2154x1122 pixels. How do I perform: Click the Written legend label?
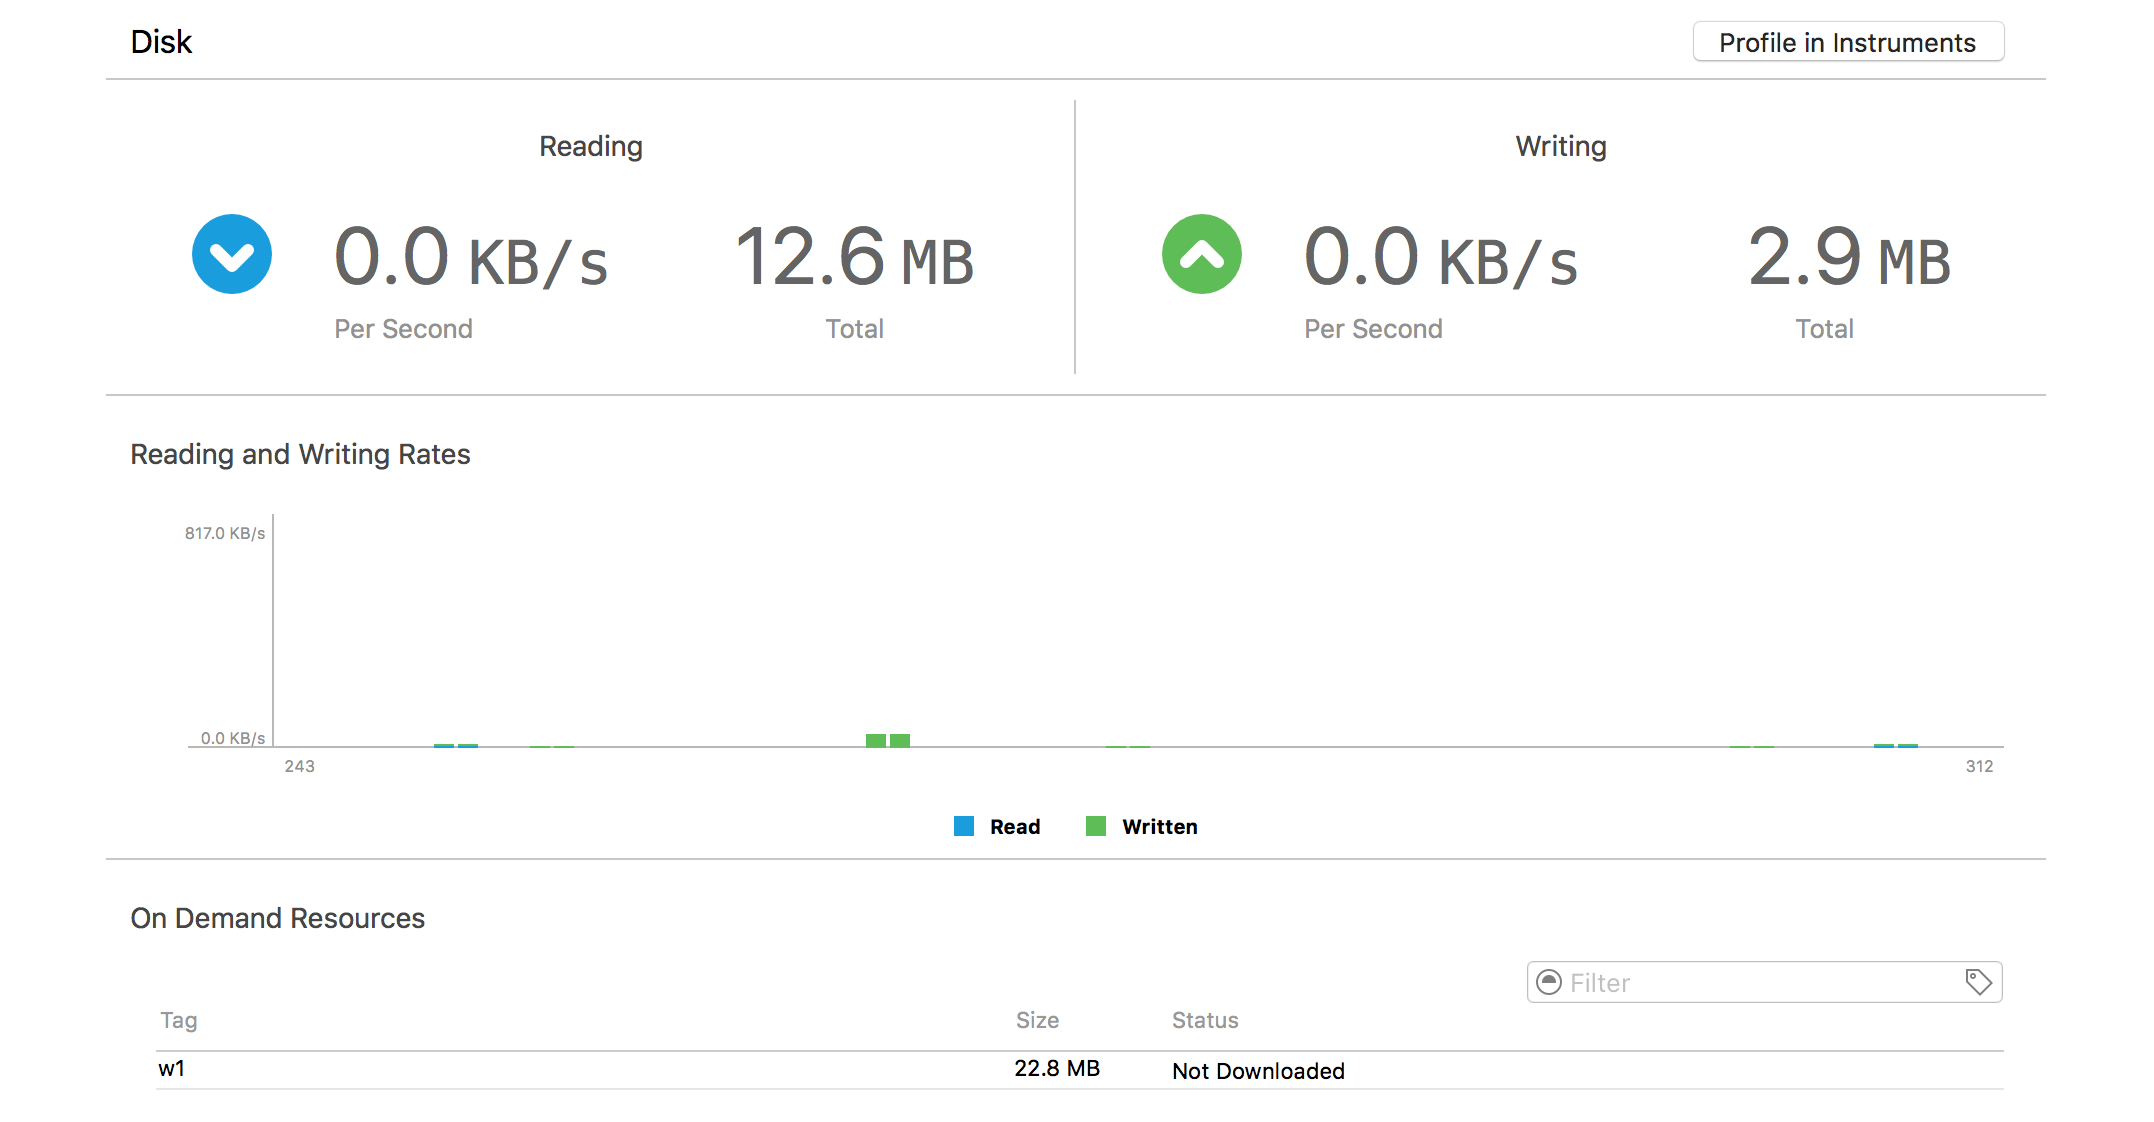[1159, 827]
